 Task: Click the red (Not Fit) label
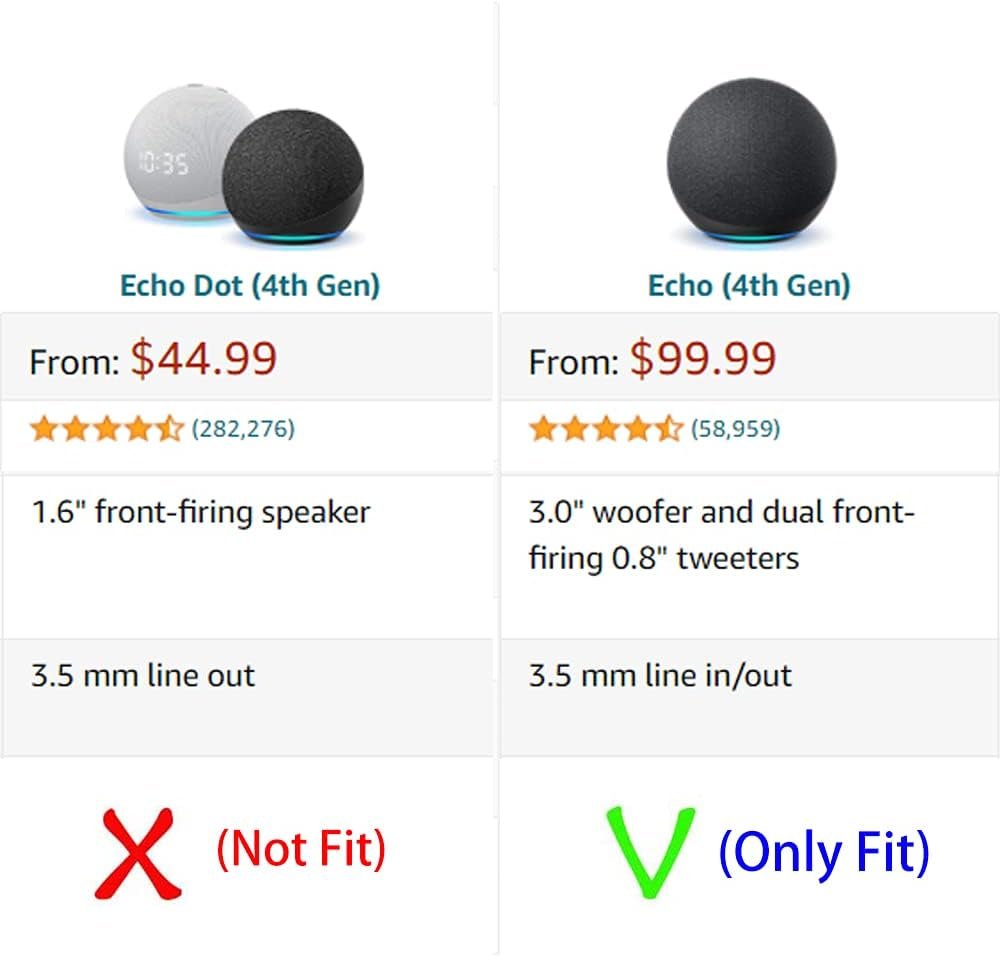point(301,849)
